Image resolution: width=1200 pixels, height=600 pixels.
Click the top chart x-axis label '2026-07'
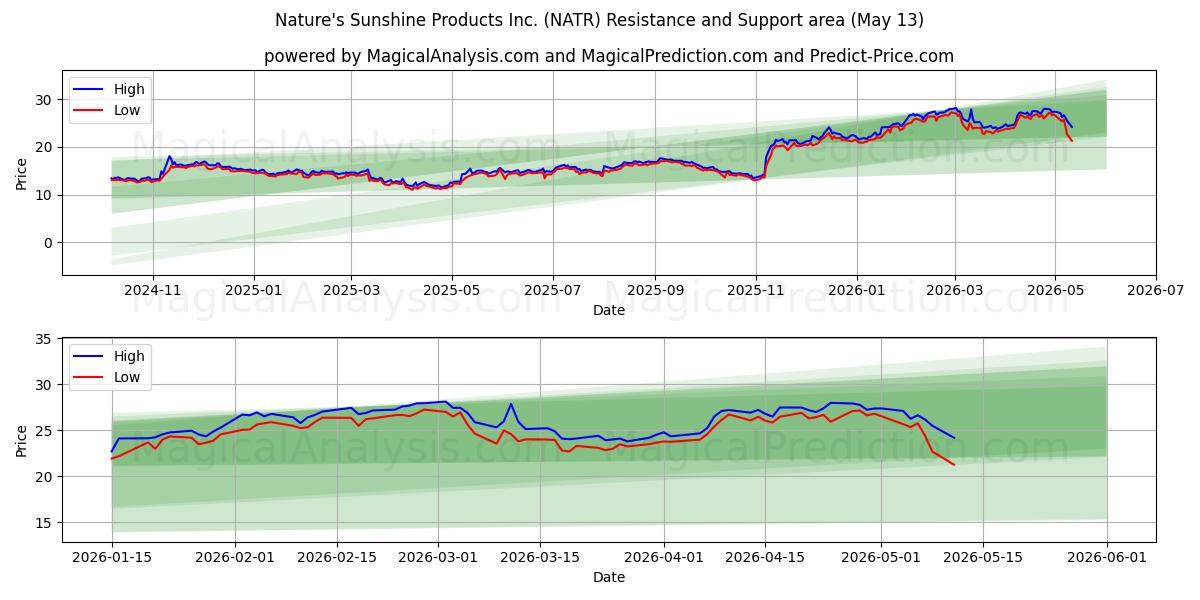coord(1156,290)
